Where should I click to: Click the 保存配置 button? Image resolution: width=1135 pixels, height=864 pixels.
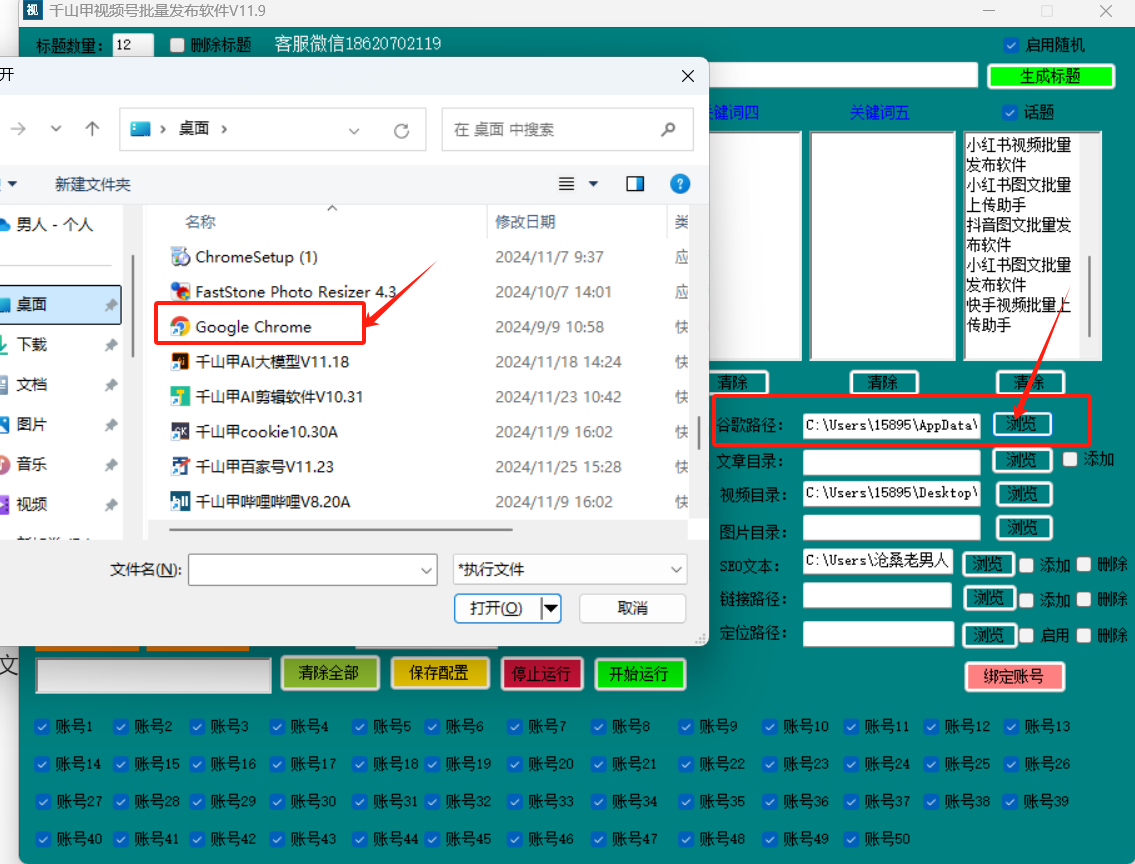click(439, 673)
